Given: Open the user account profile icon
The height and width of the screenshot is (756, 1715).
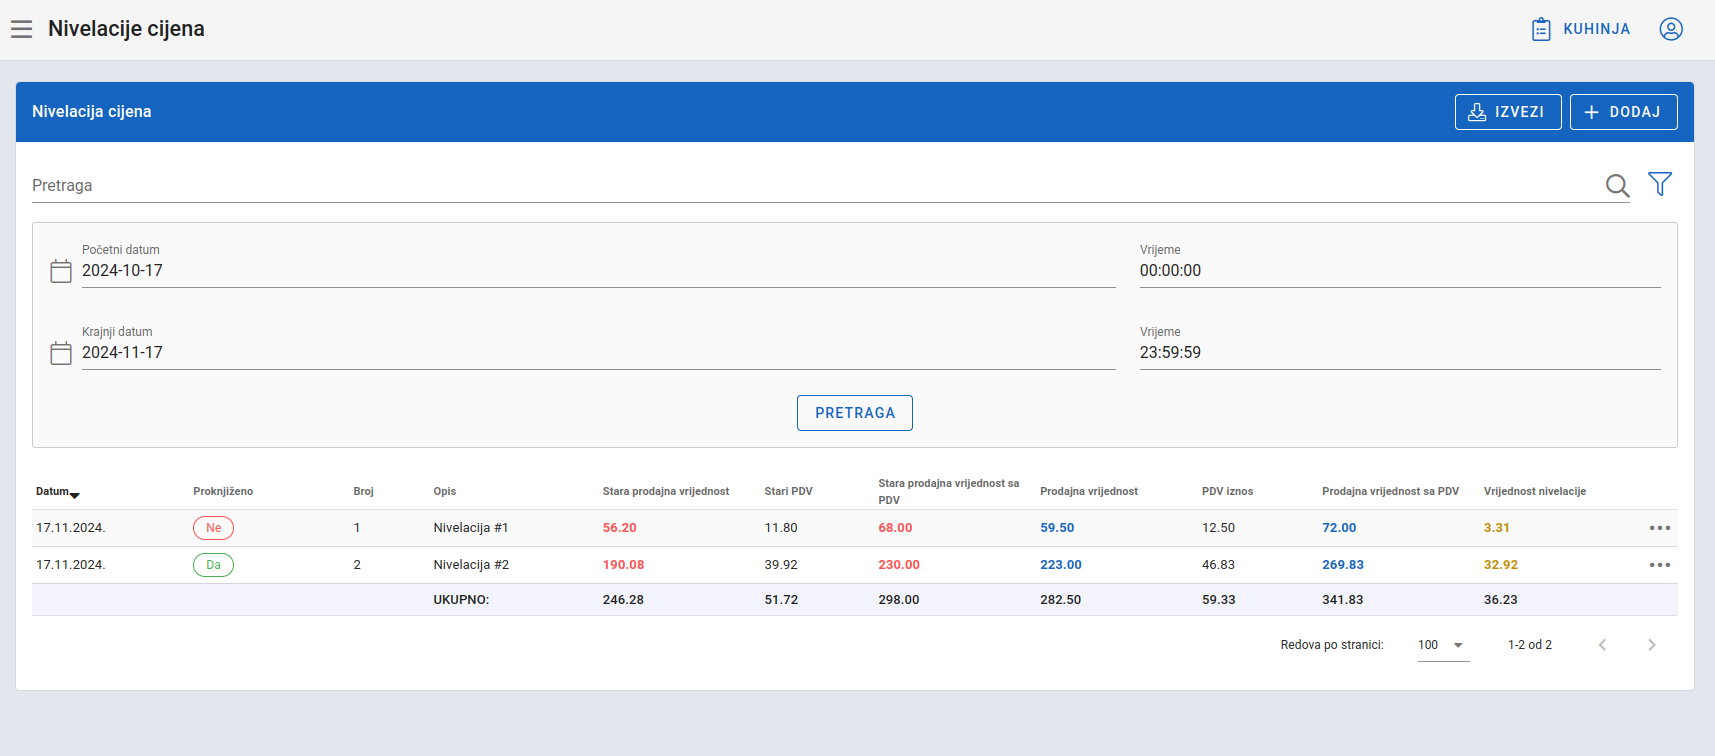Looking at the screenshot, I should click(1671, 29).
